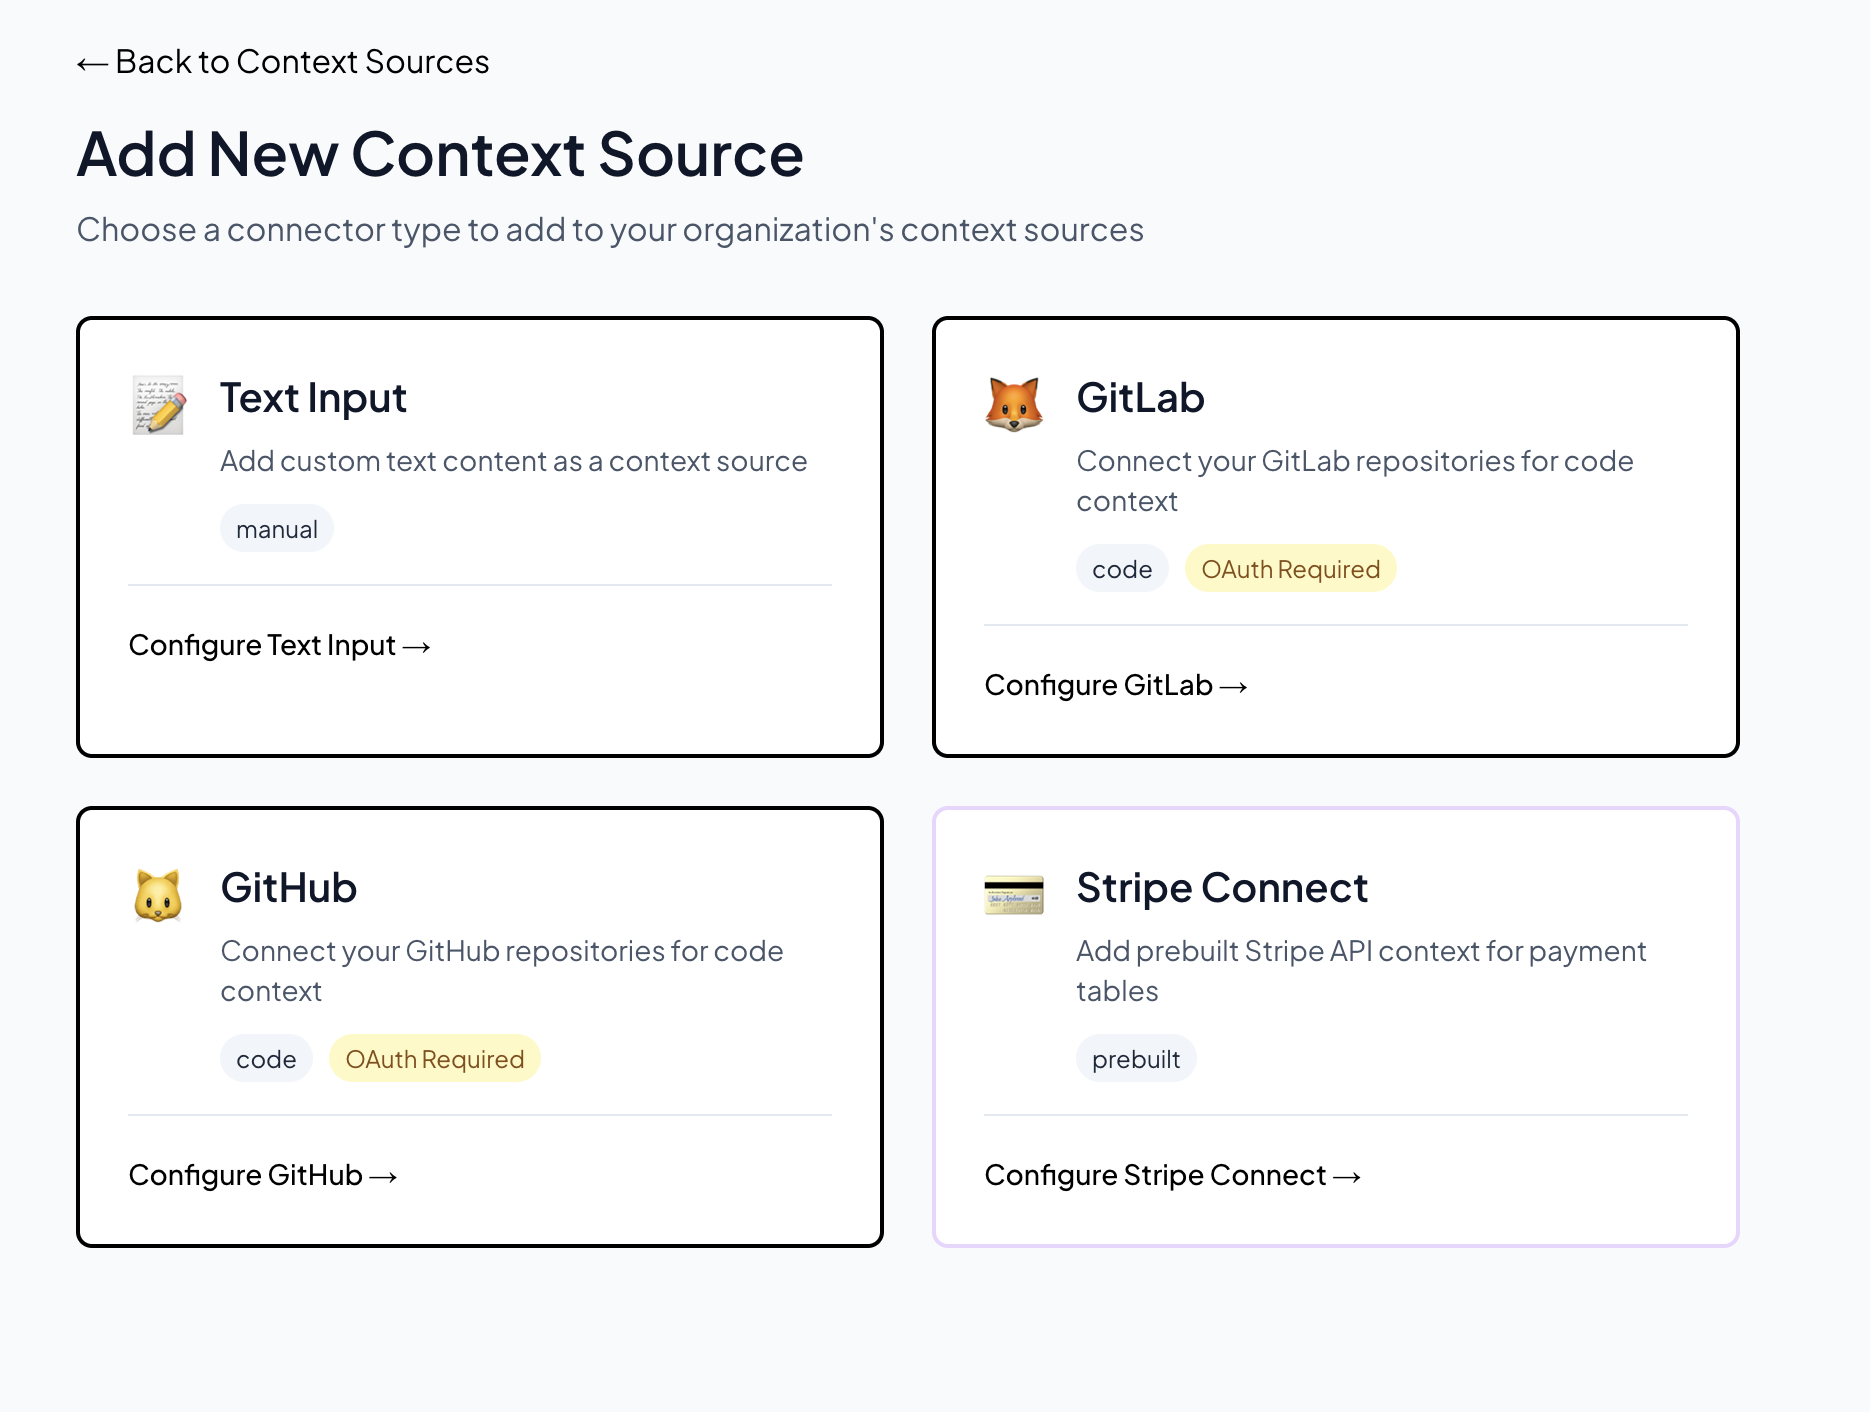Screen dimensions: 1870x1412
Task: Open Configure Stripe Connect
Action: (x=1172, y=1175)
